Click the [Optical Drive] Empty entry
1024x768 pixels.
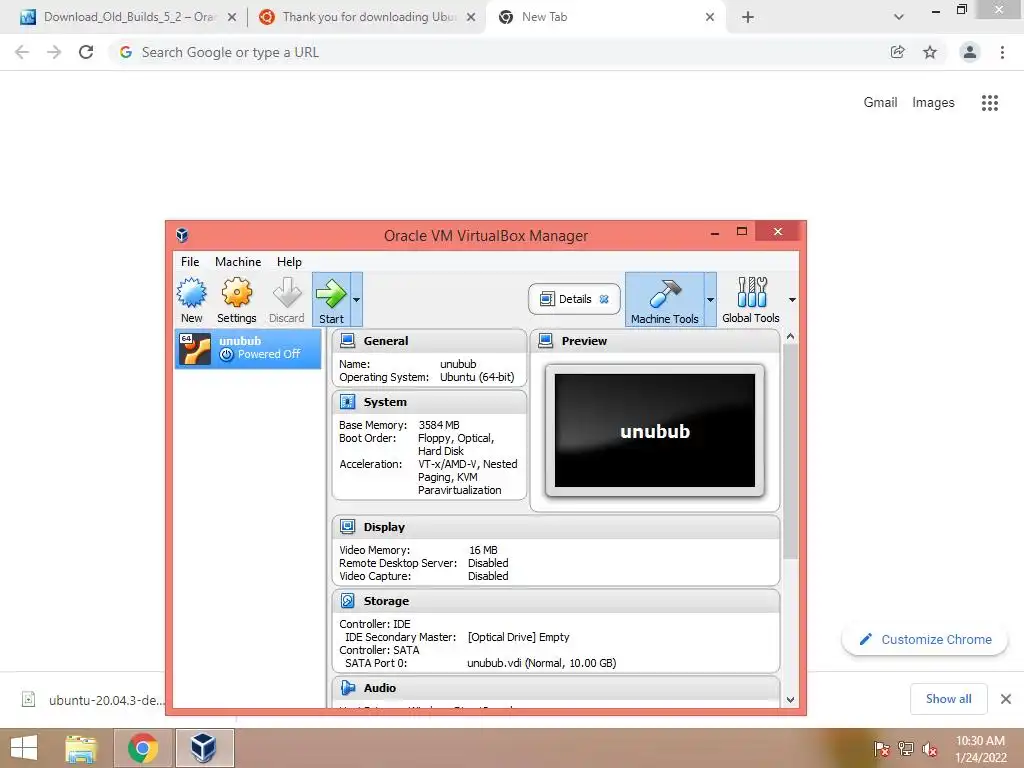(x=519, y=637)
